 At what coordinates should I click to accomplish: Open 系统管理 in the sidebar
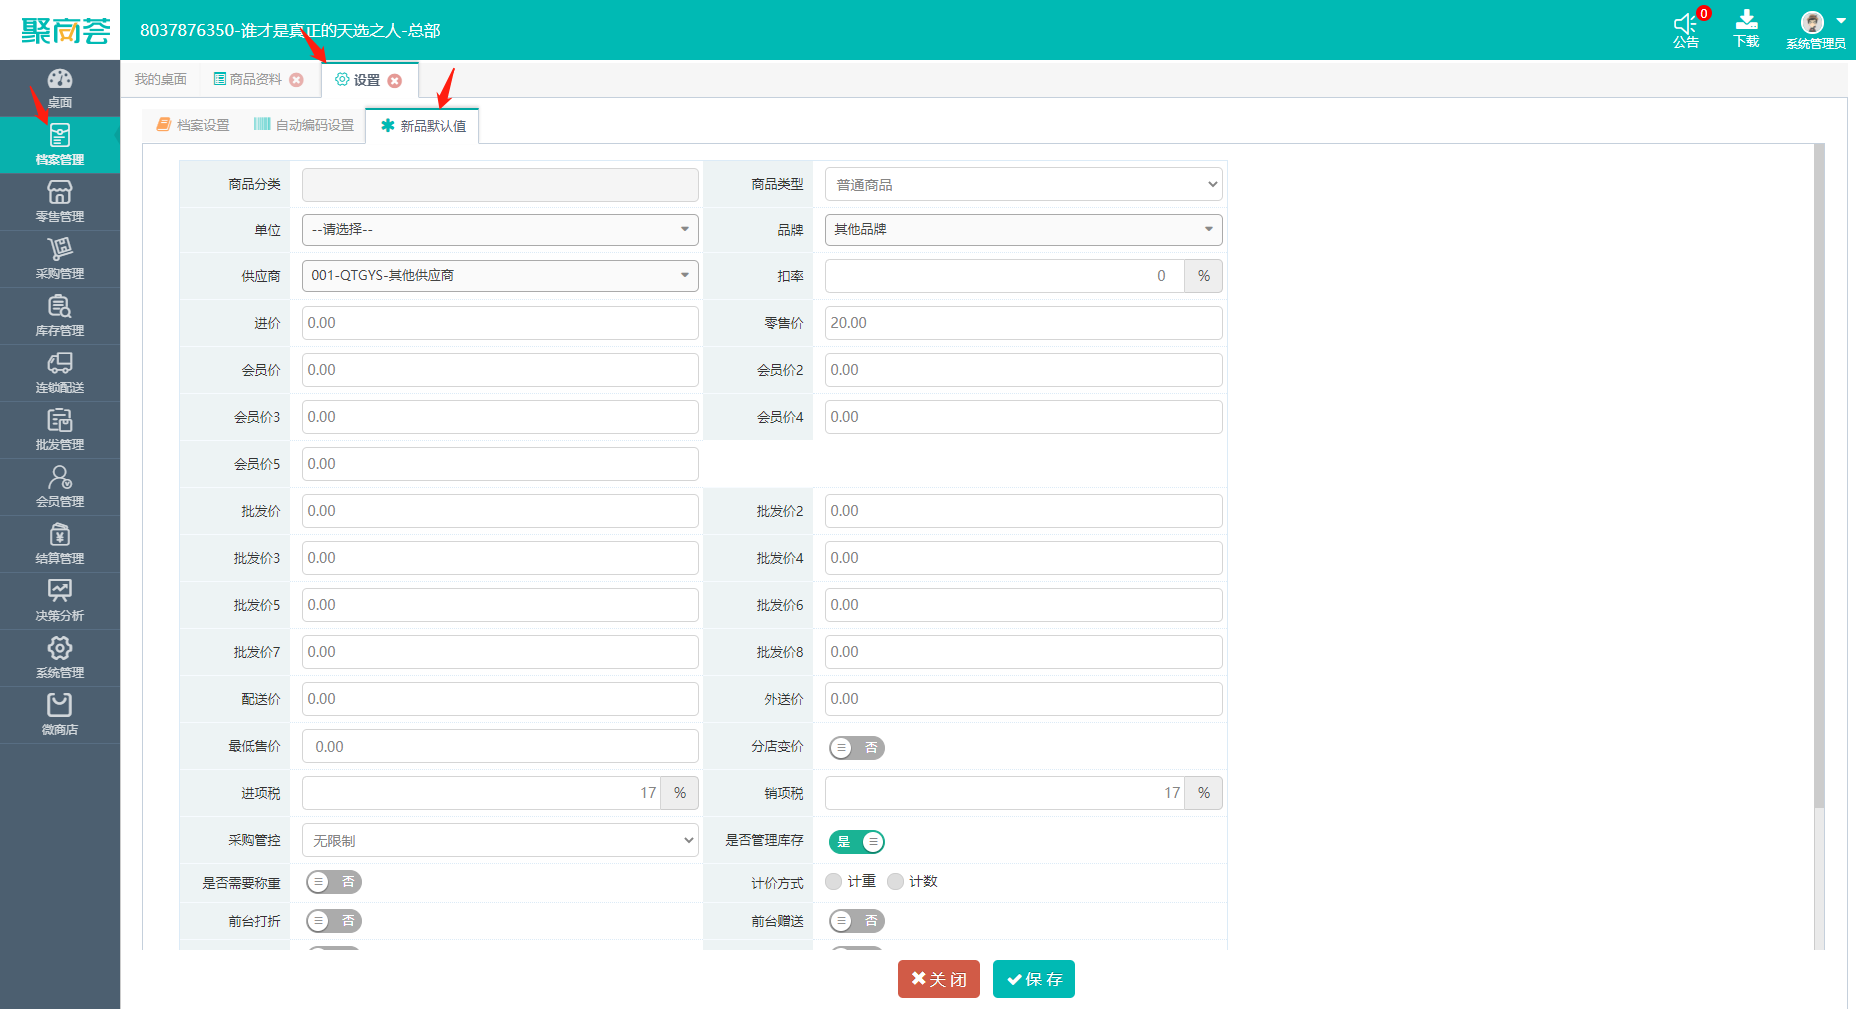point(60,658)
